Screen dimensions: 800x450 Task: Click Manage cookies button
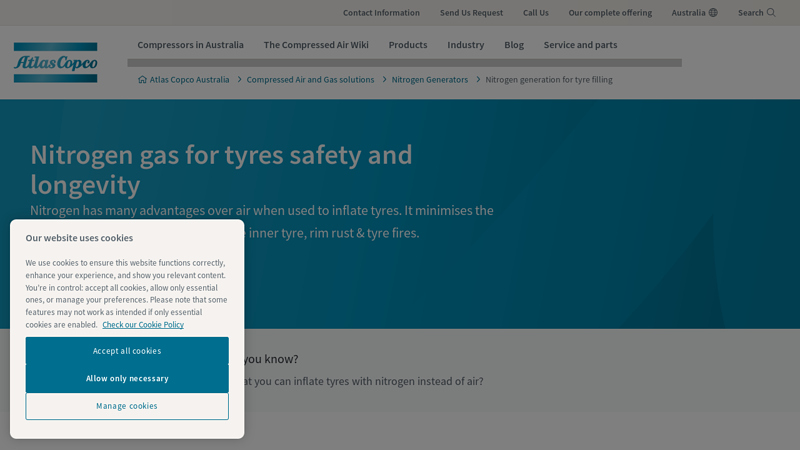point(127,406)
